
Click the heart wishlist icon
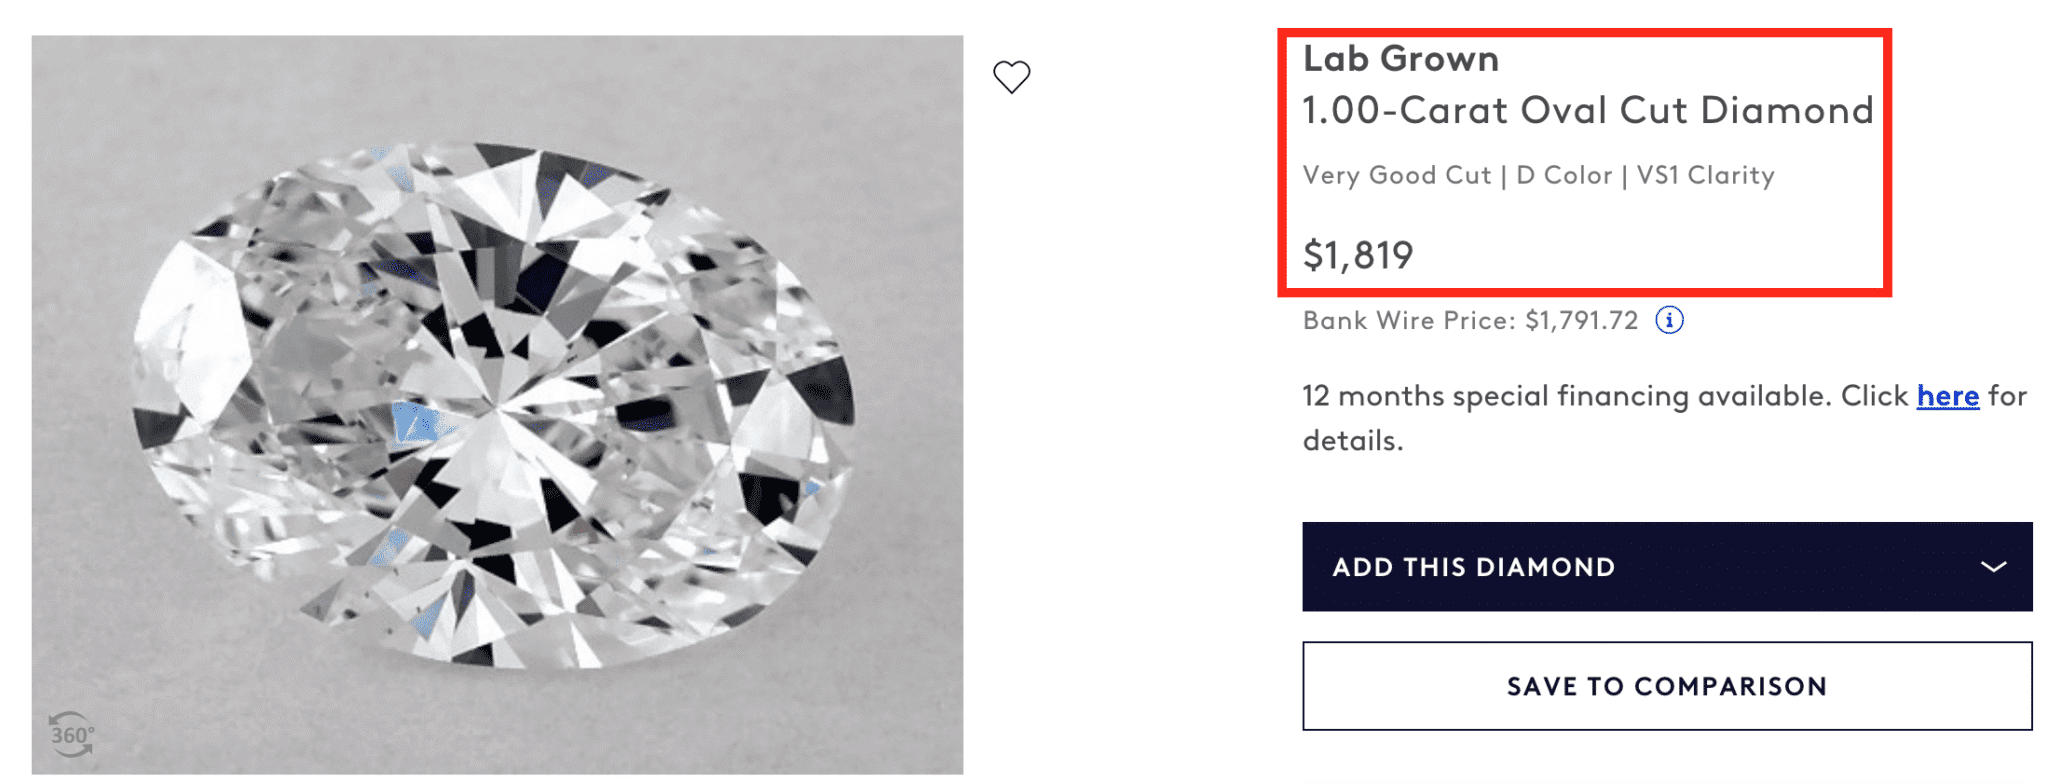1011,76
